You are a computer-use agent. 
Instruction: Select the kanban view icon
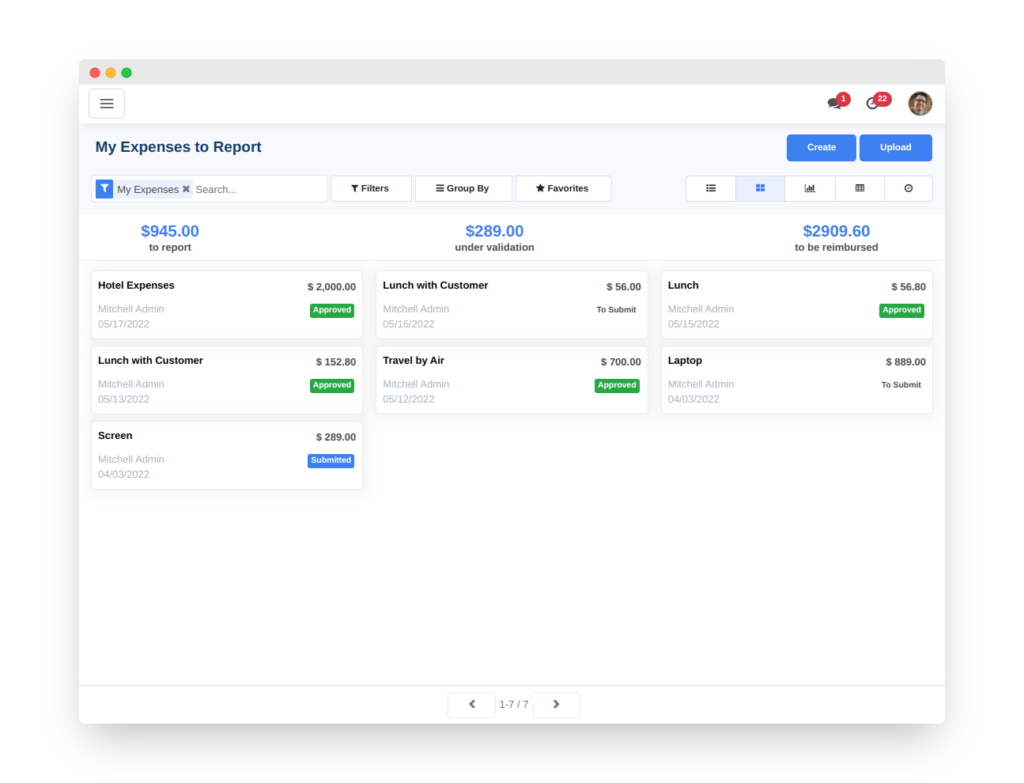tap(760, 188)
